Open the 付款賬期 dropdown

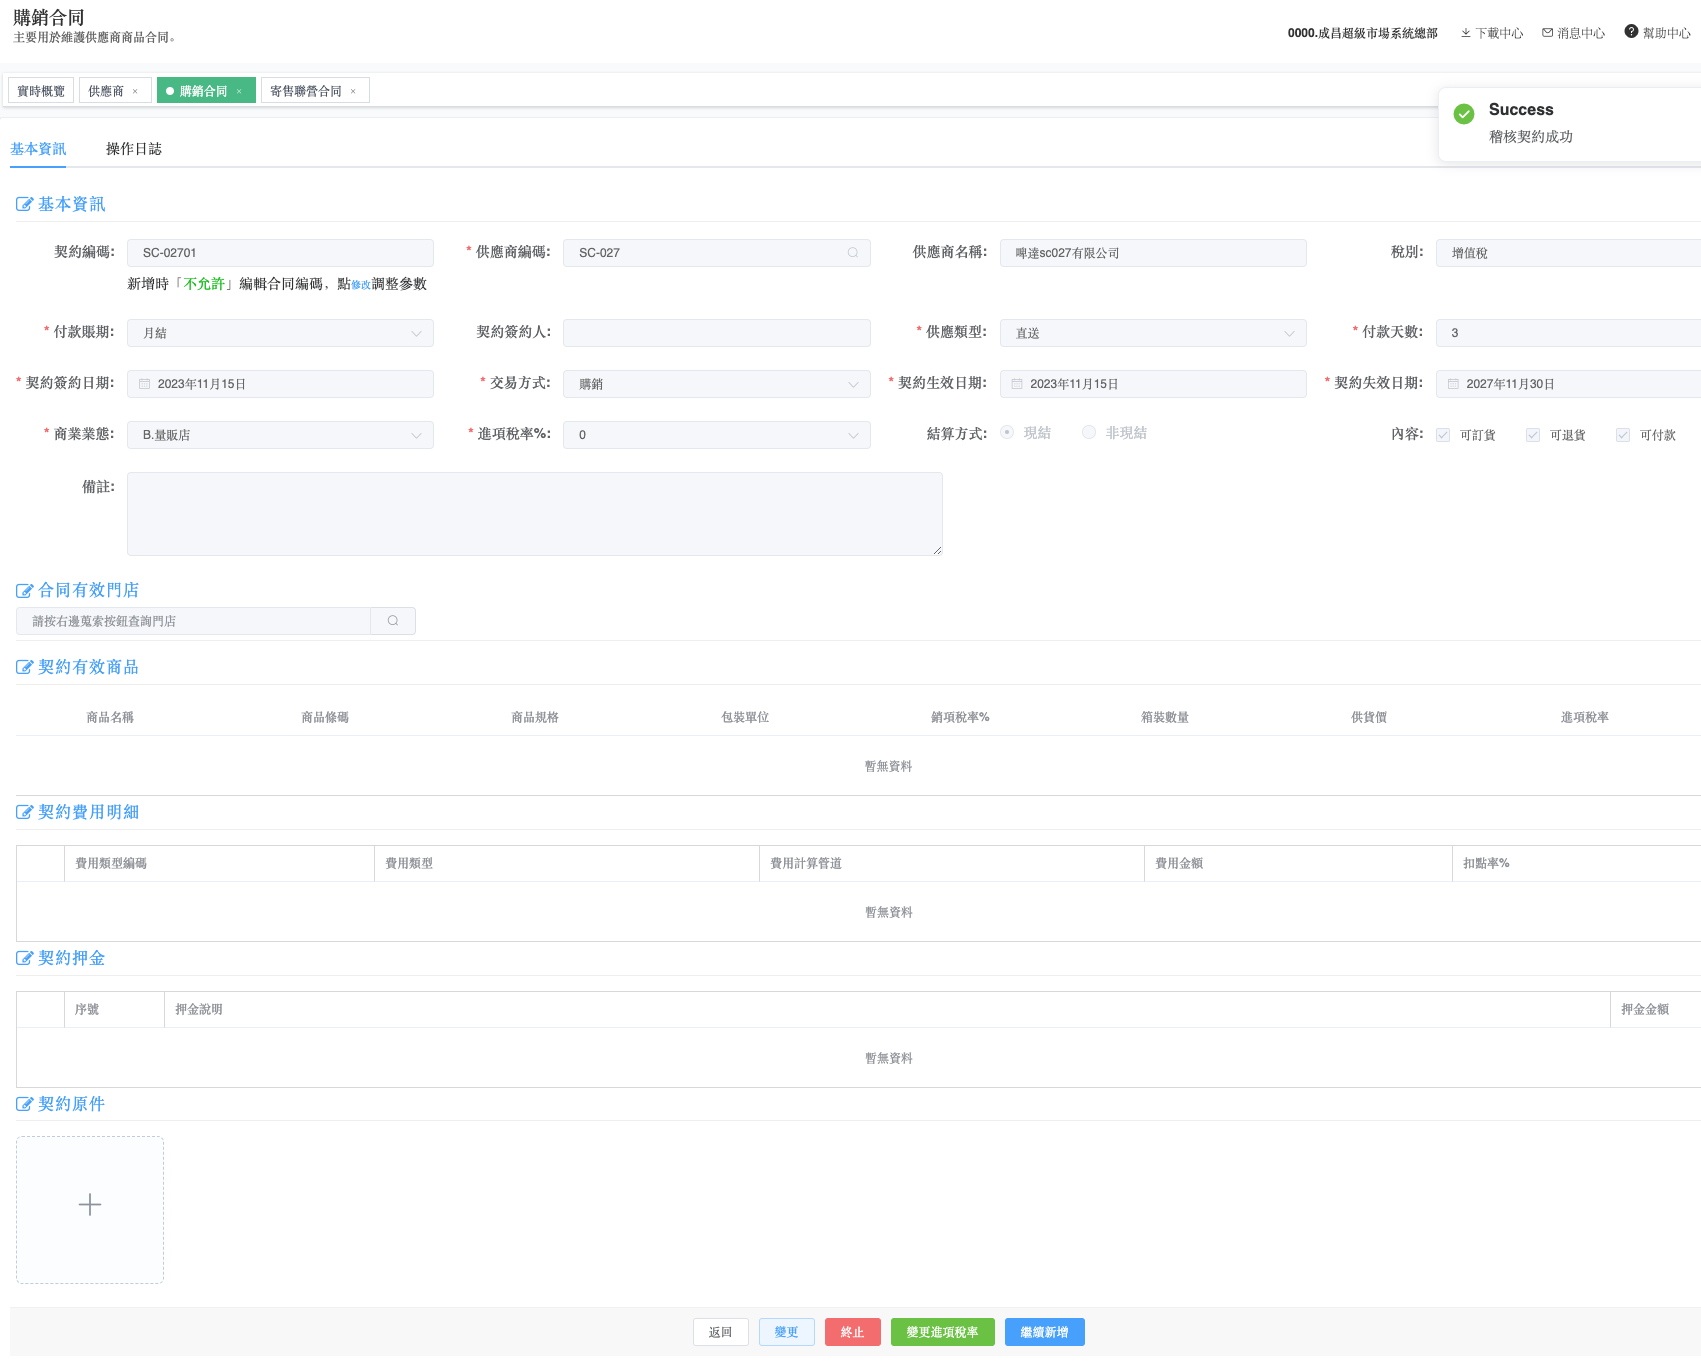click(x=280, y=333)
